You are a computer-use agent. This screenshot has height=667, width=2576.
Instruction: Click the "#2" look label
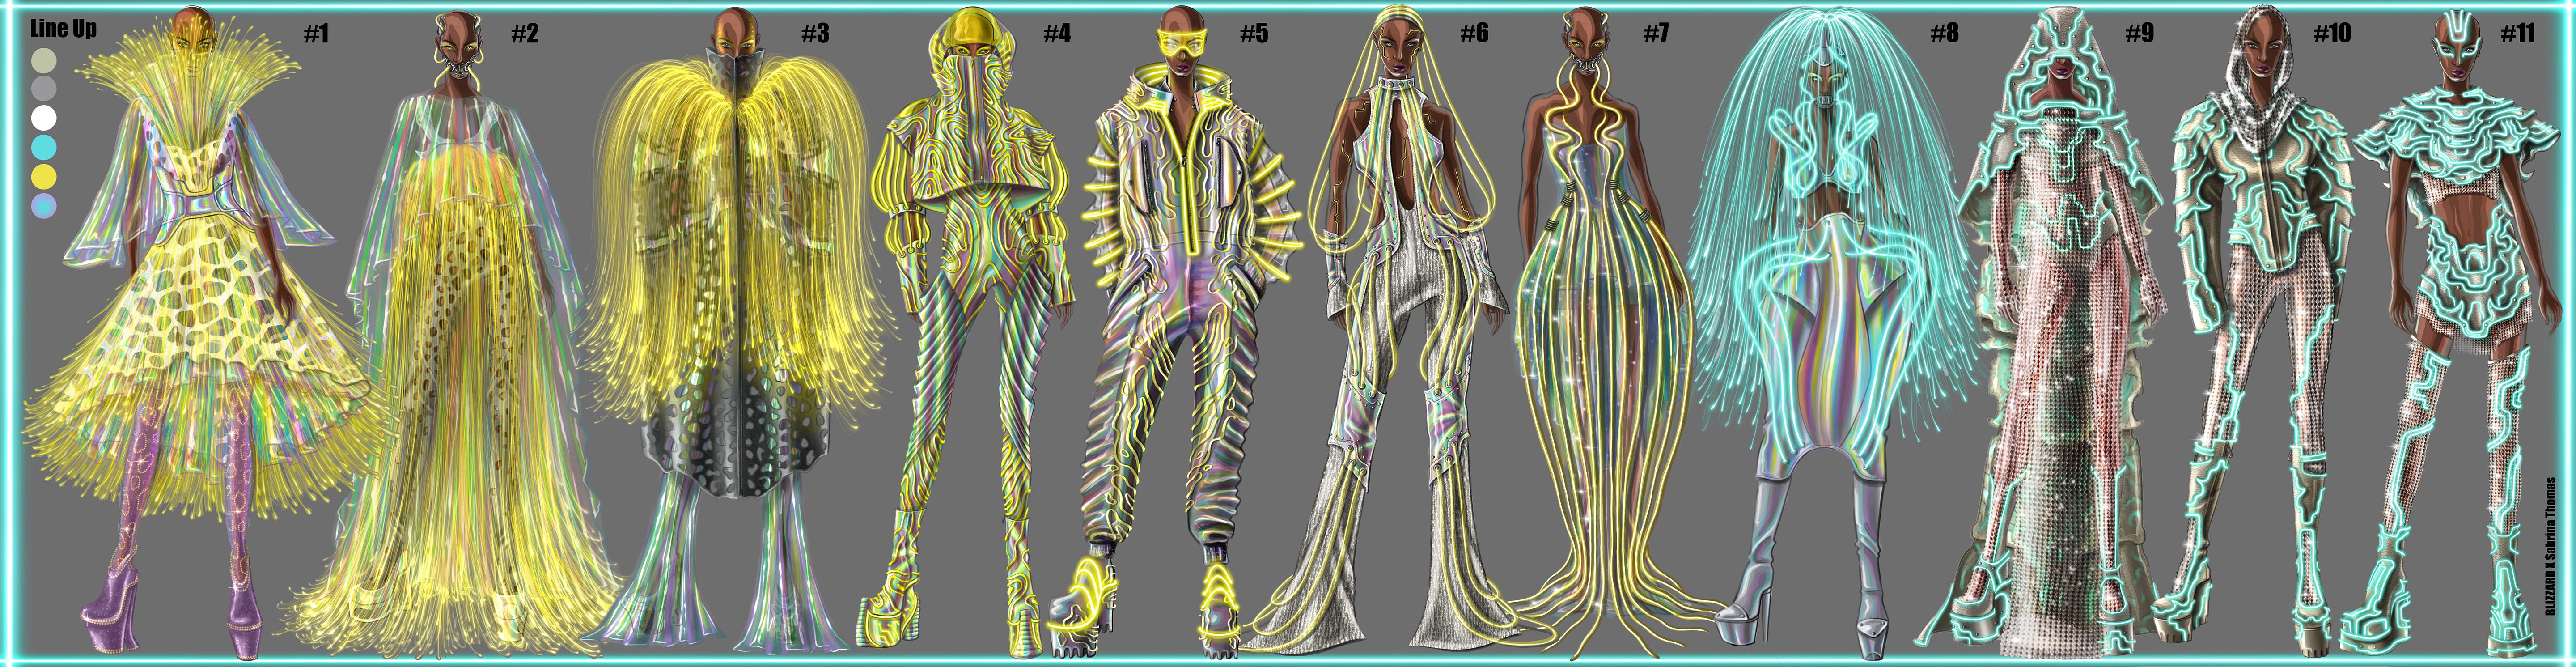(524, 34)
